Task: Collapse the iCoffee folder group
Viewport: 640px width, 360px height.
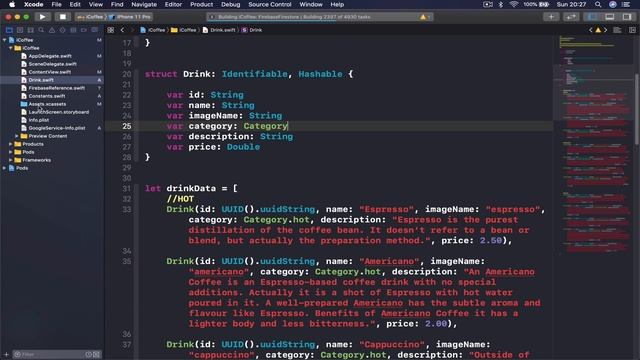Action: click(x=11, y=48)
